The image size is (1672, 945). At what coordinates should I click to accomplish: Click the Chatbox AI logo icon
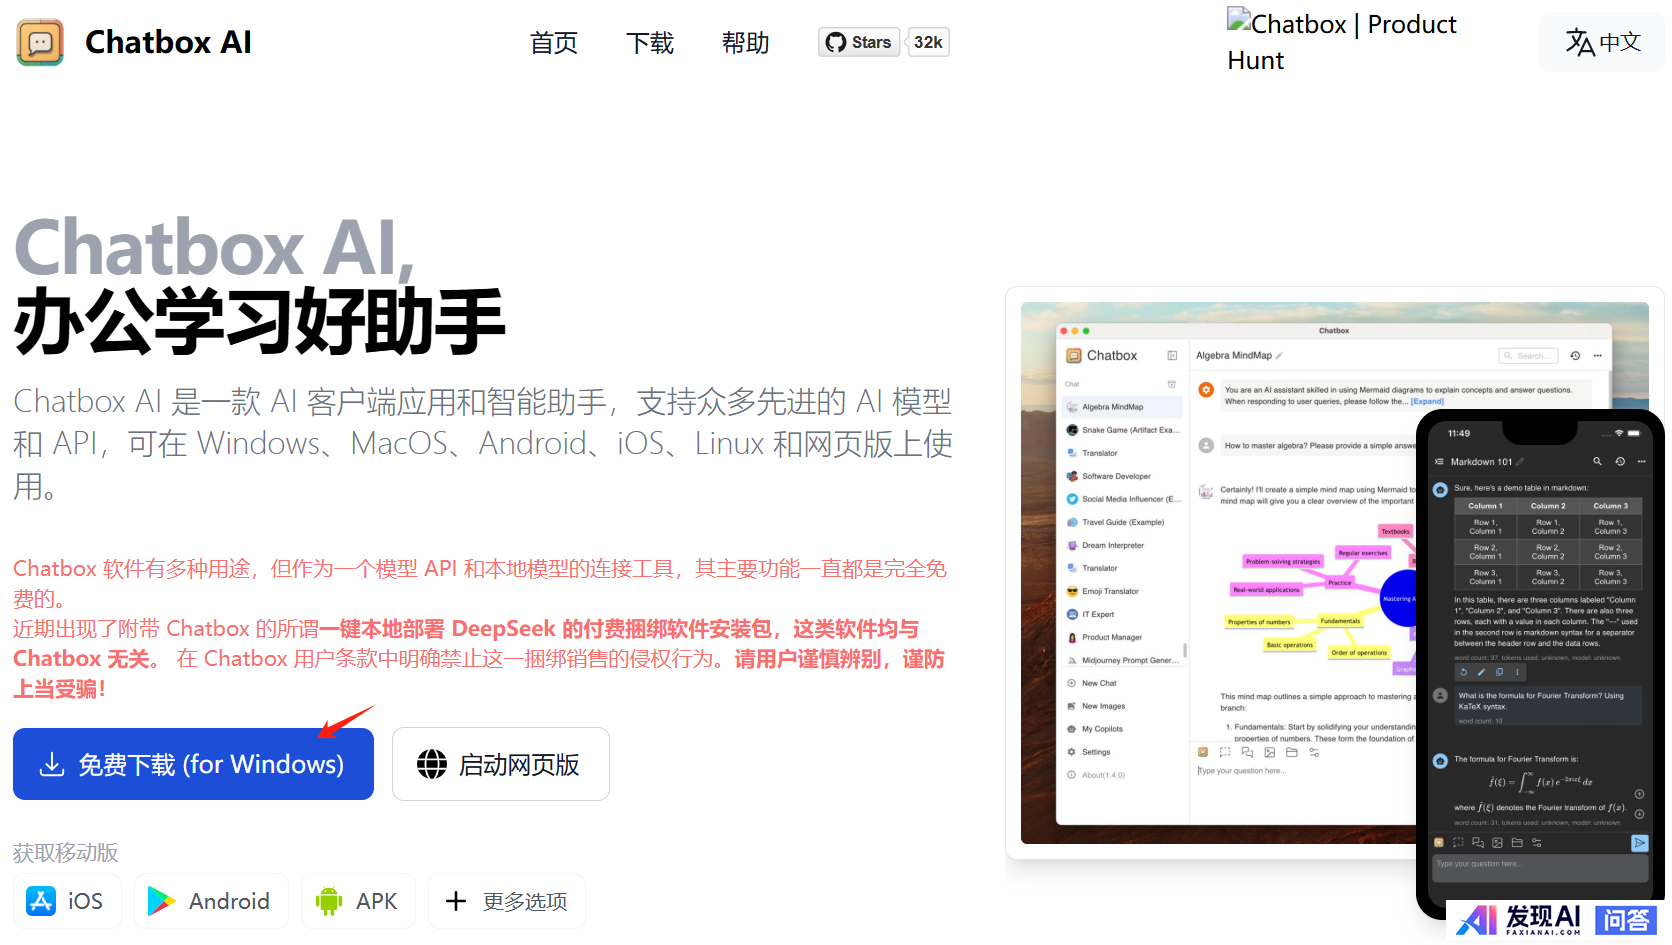click(x=40, y=42)
